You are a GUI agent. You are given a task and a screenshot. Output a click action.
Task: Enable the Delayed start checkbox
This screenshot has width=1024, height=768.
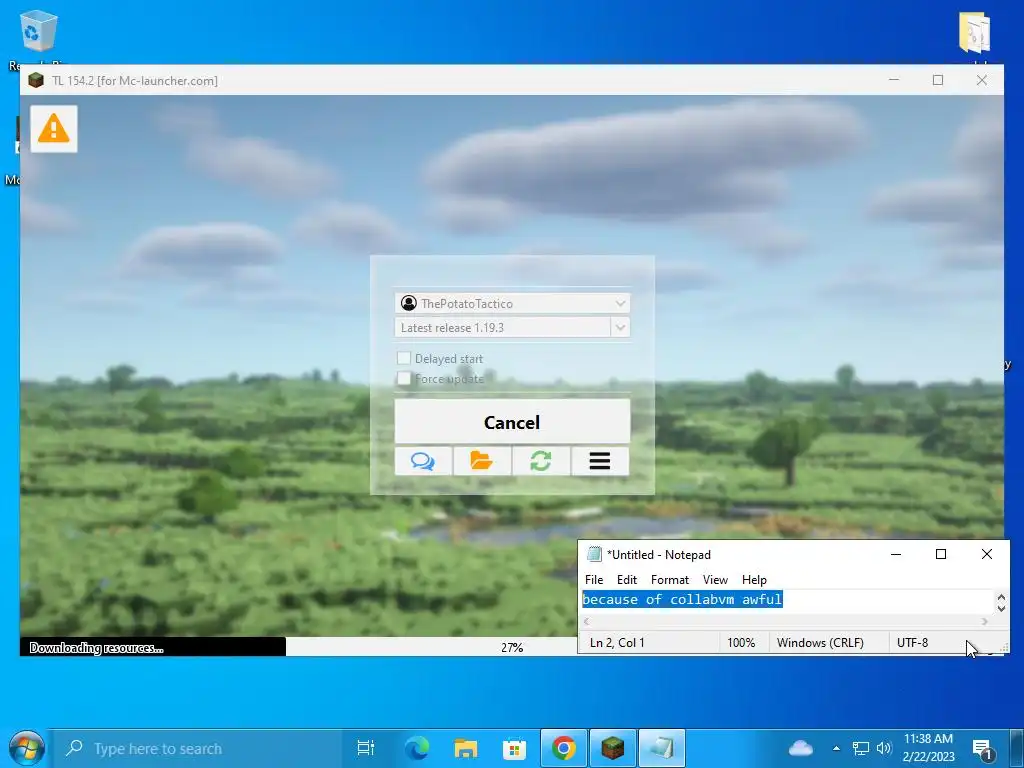[404, 358]
